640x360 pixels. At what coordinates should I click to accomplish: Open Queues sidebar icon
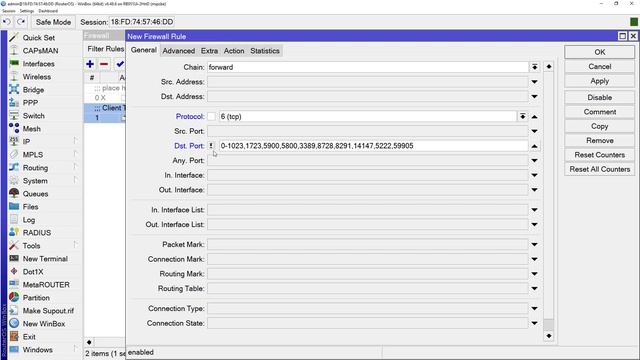(14, 193)
